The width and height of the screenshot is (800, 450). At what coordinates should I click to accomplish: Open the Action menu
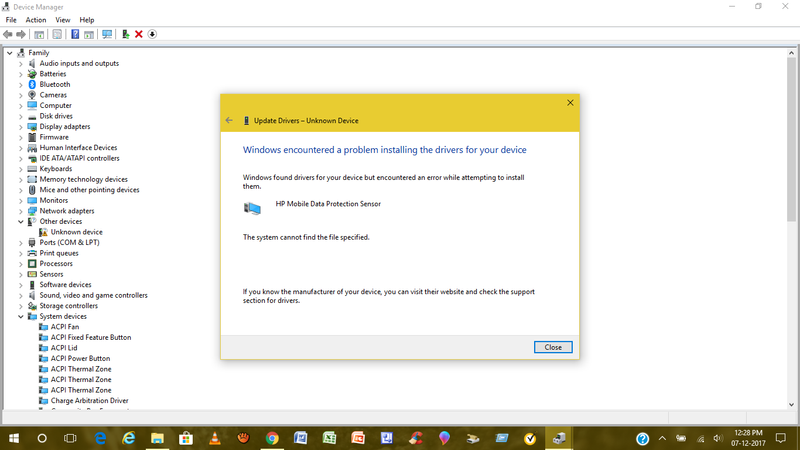tap(36, 20)
